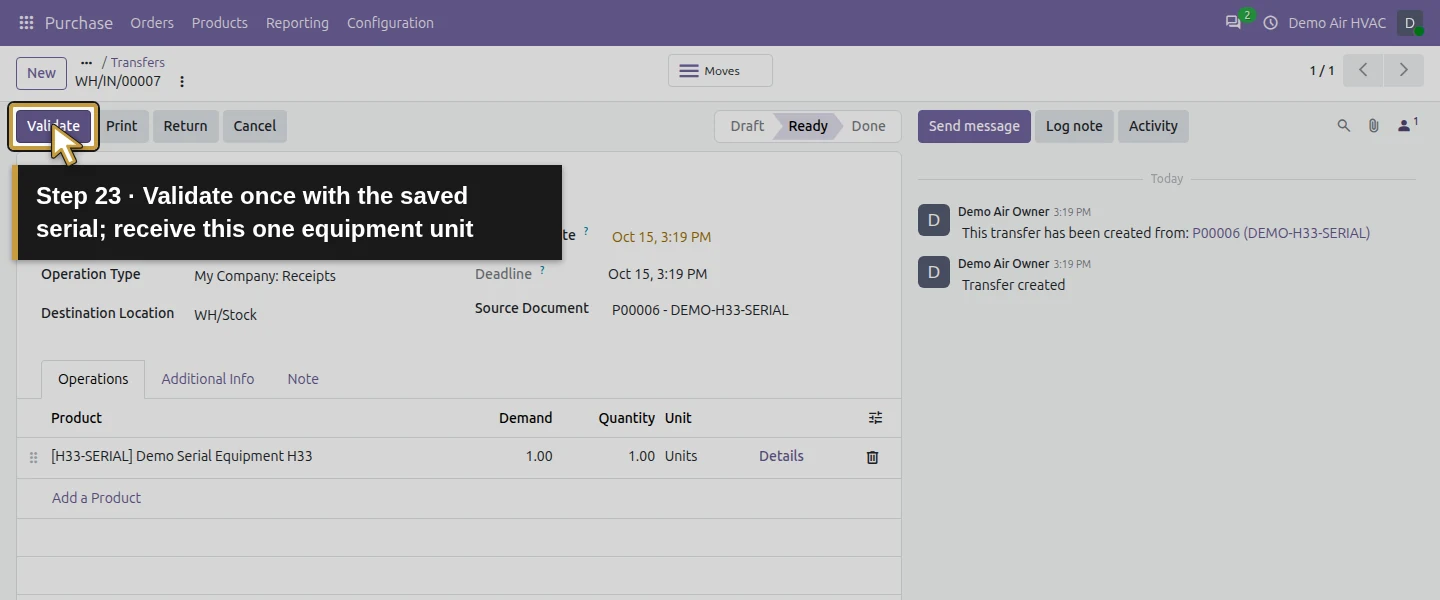This screenshot has height=600, width=1440.
Task: Open the Demo Air HVAC user avatar menu
Action: click(1409, 23)
